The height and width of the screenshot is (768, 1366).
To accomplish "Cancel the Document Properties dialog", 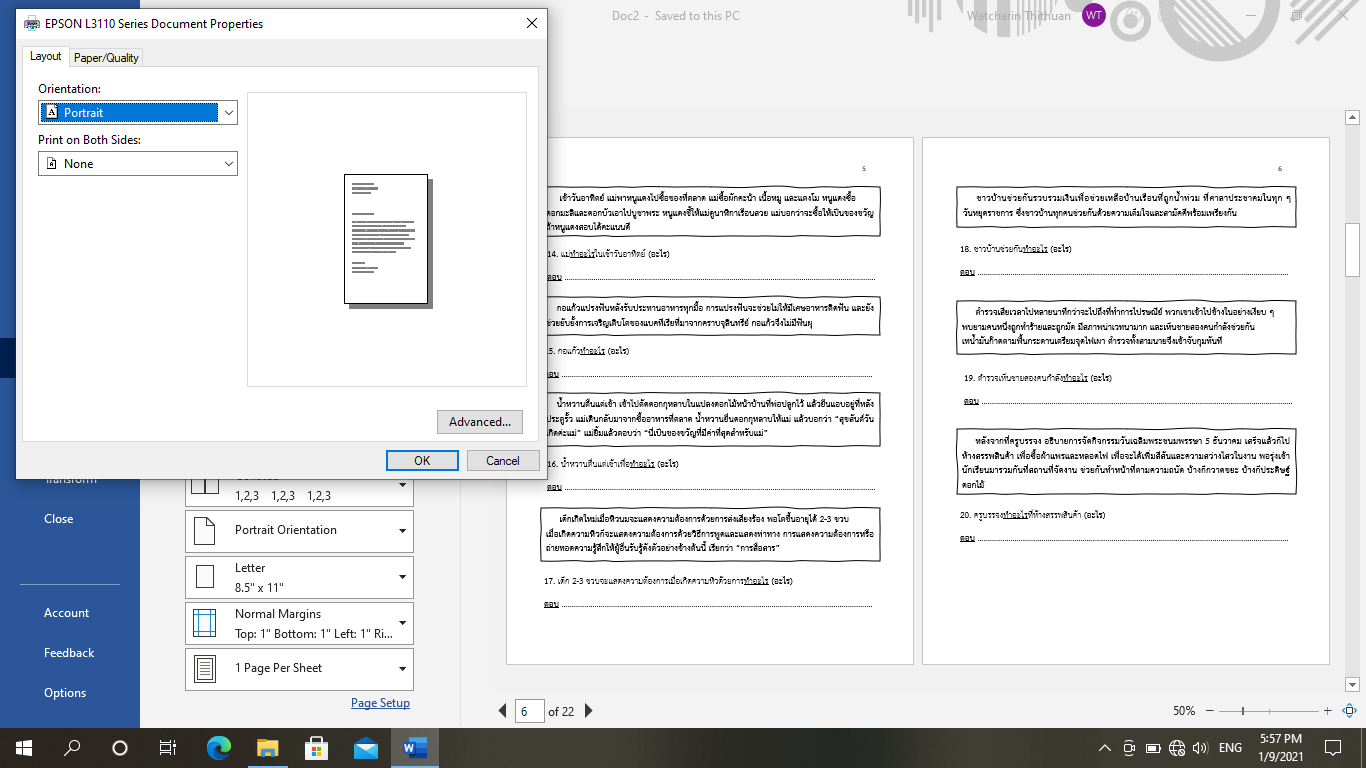I will pyautogui.click(x=503, y=461).
